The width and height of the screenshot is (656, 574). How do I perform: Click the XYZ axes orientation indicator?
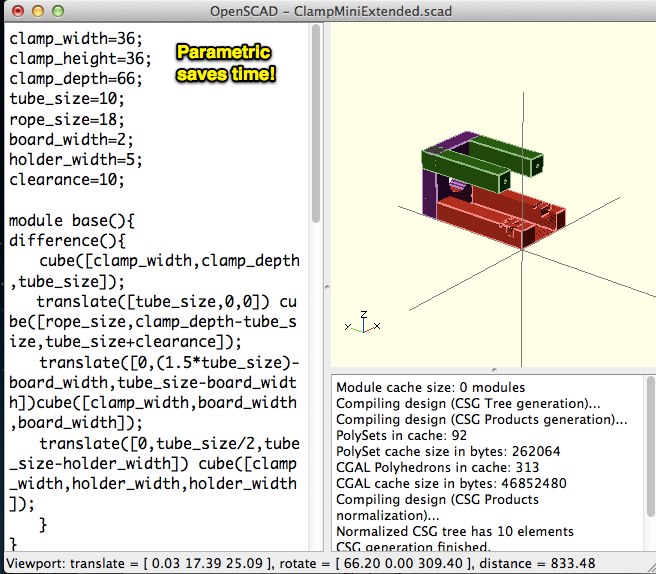363,323
